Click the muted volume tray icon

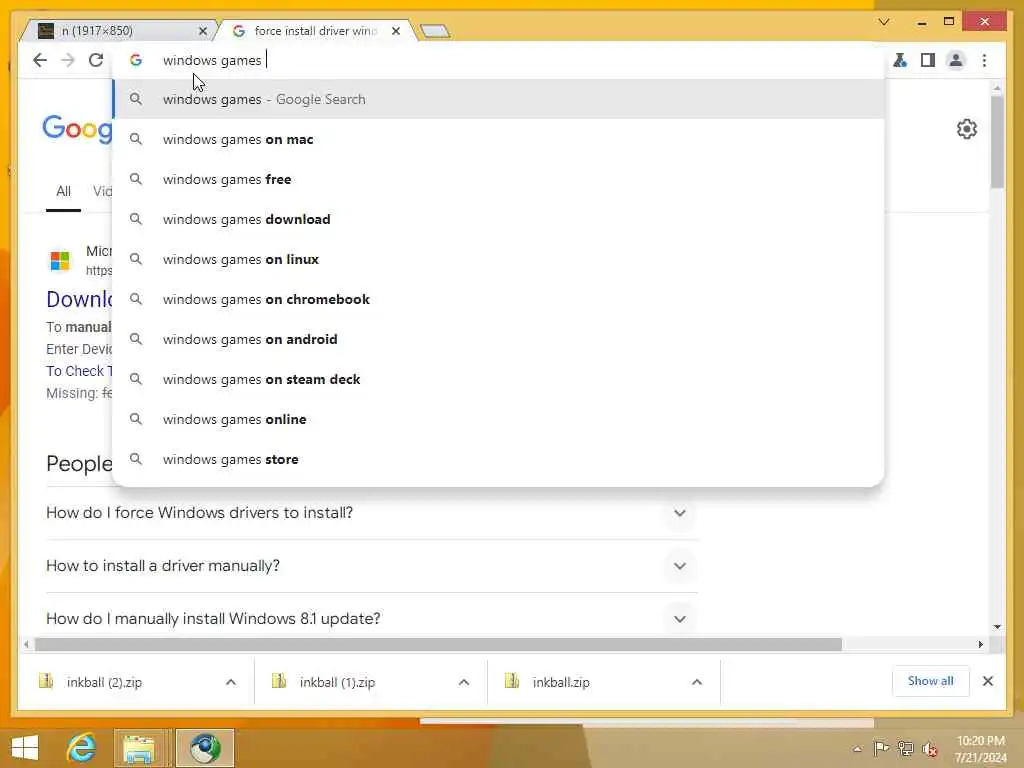(930, 749)
